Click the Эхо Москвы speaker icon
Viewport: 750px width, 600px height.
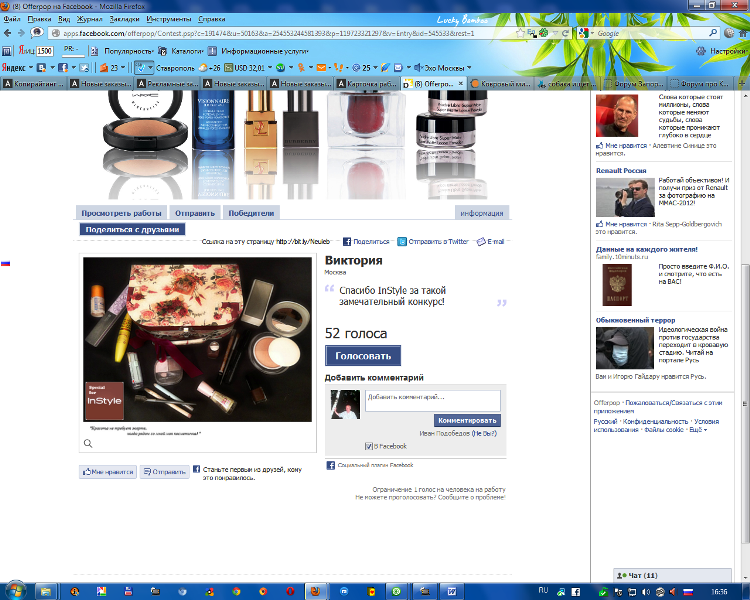(419, 67)
